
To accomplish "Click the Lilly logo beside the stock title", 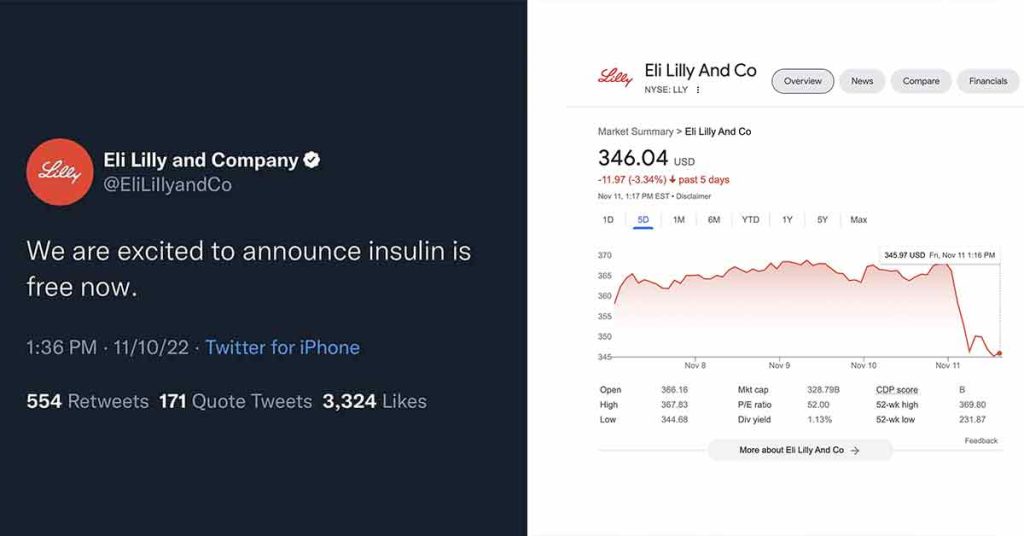I will (614, 77).
